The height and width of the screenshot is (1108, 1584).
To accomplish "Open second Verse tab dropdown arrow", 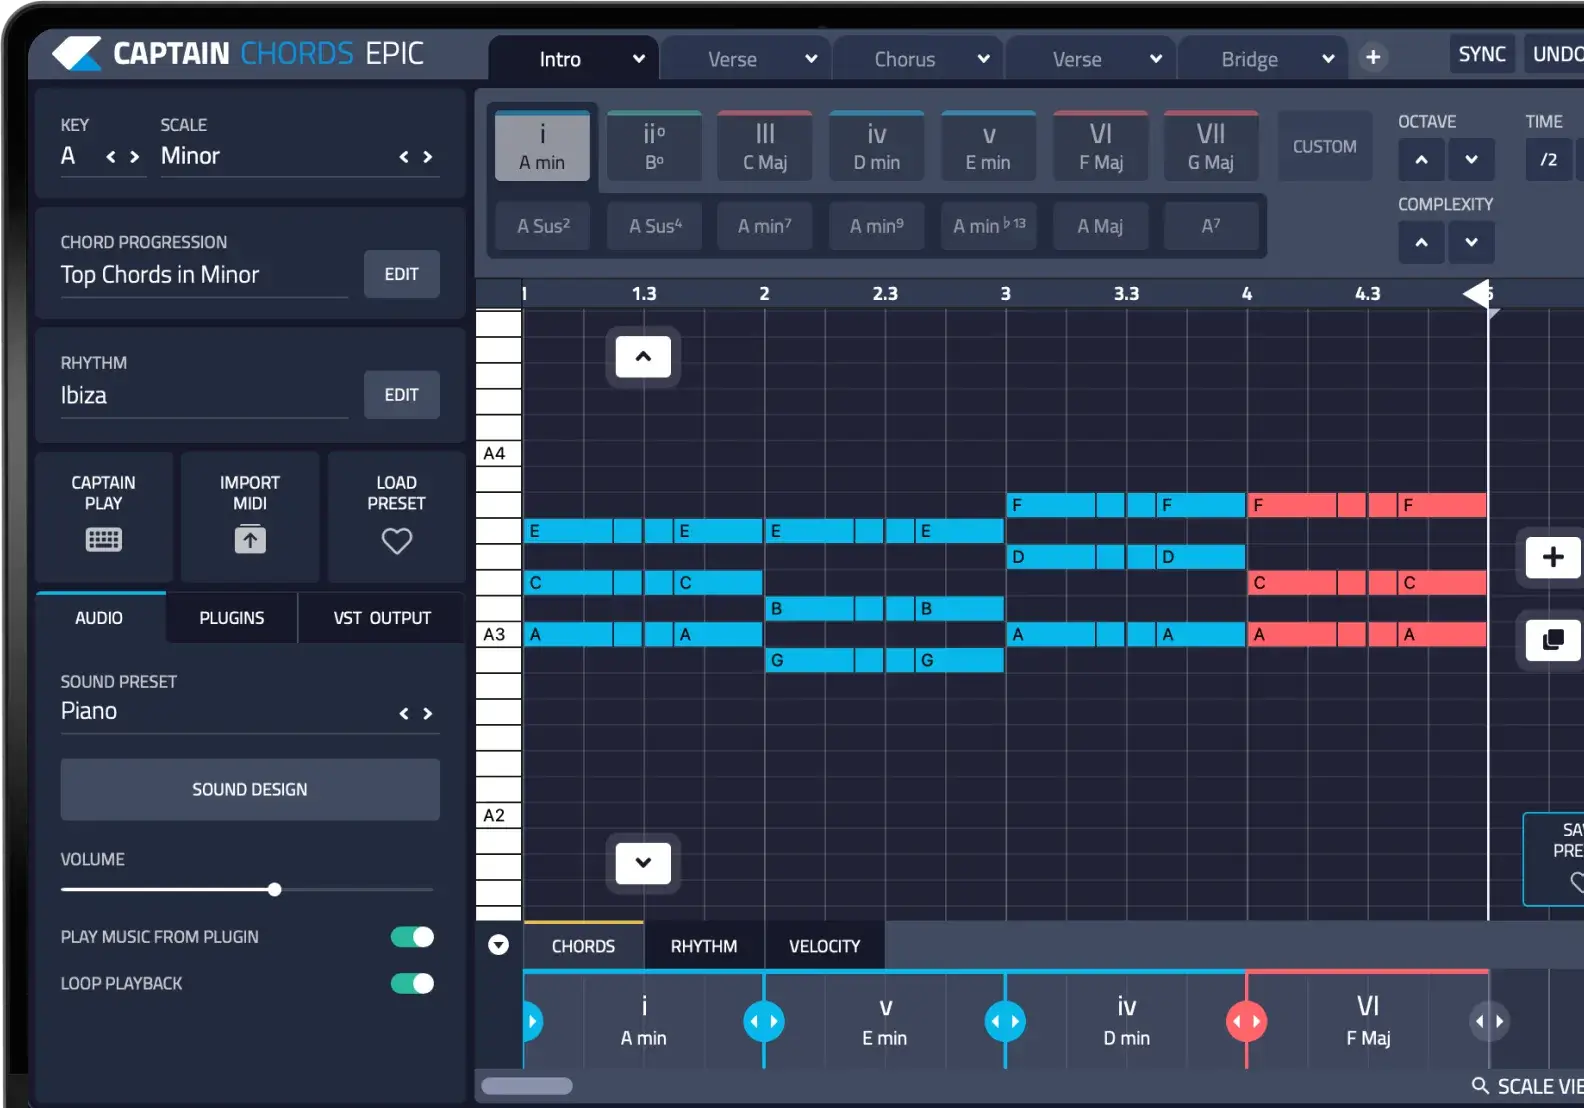I will tap(1156, 59).
